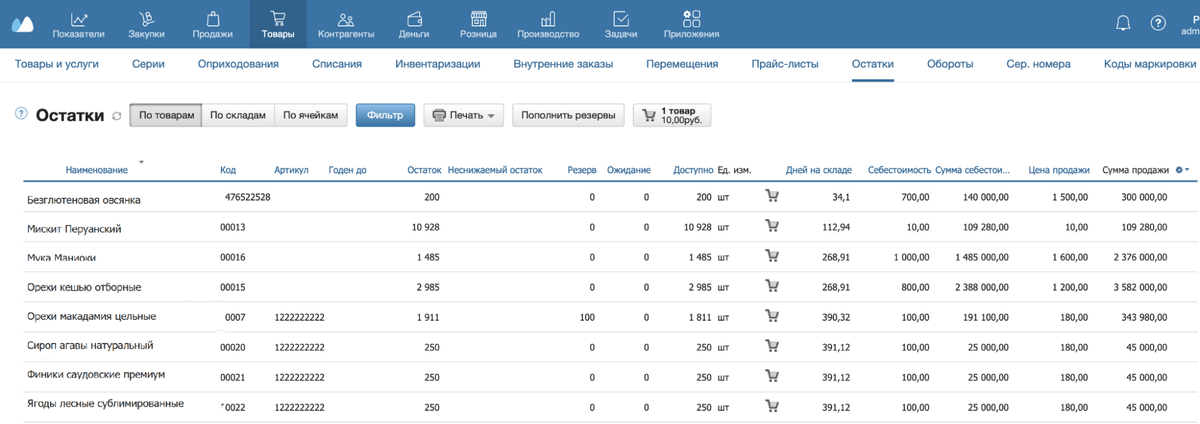Click the blue Фильтр button
The width and height of the screenshot is (1200, 424).
click(385, 115)
